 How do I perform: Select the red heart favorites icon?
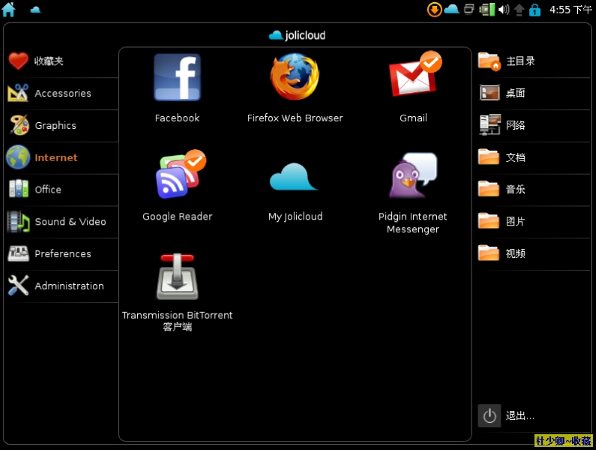click(18, 61)
